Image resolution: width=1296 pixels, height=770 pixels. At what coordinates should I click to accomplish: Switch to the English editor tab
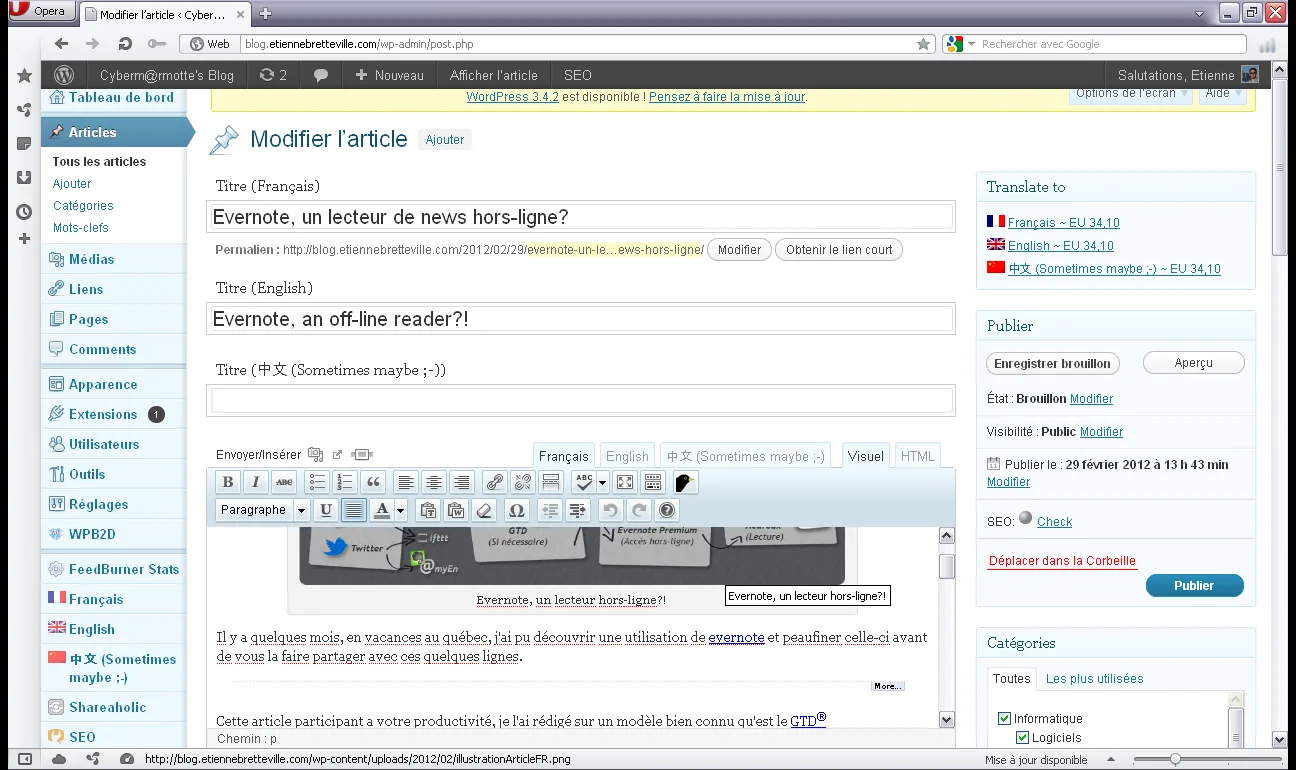tap(628, 456)
